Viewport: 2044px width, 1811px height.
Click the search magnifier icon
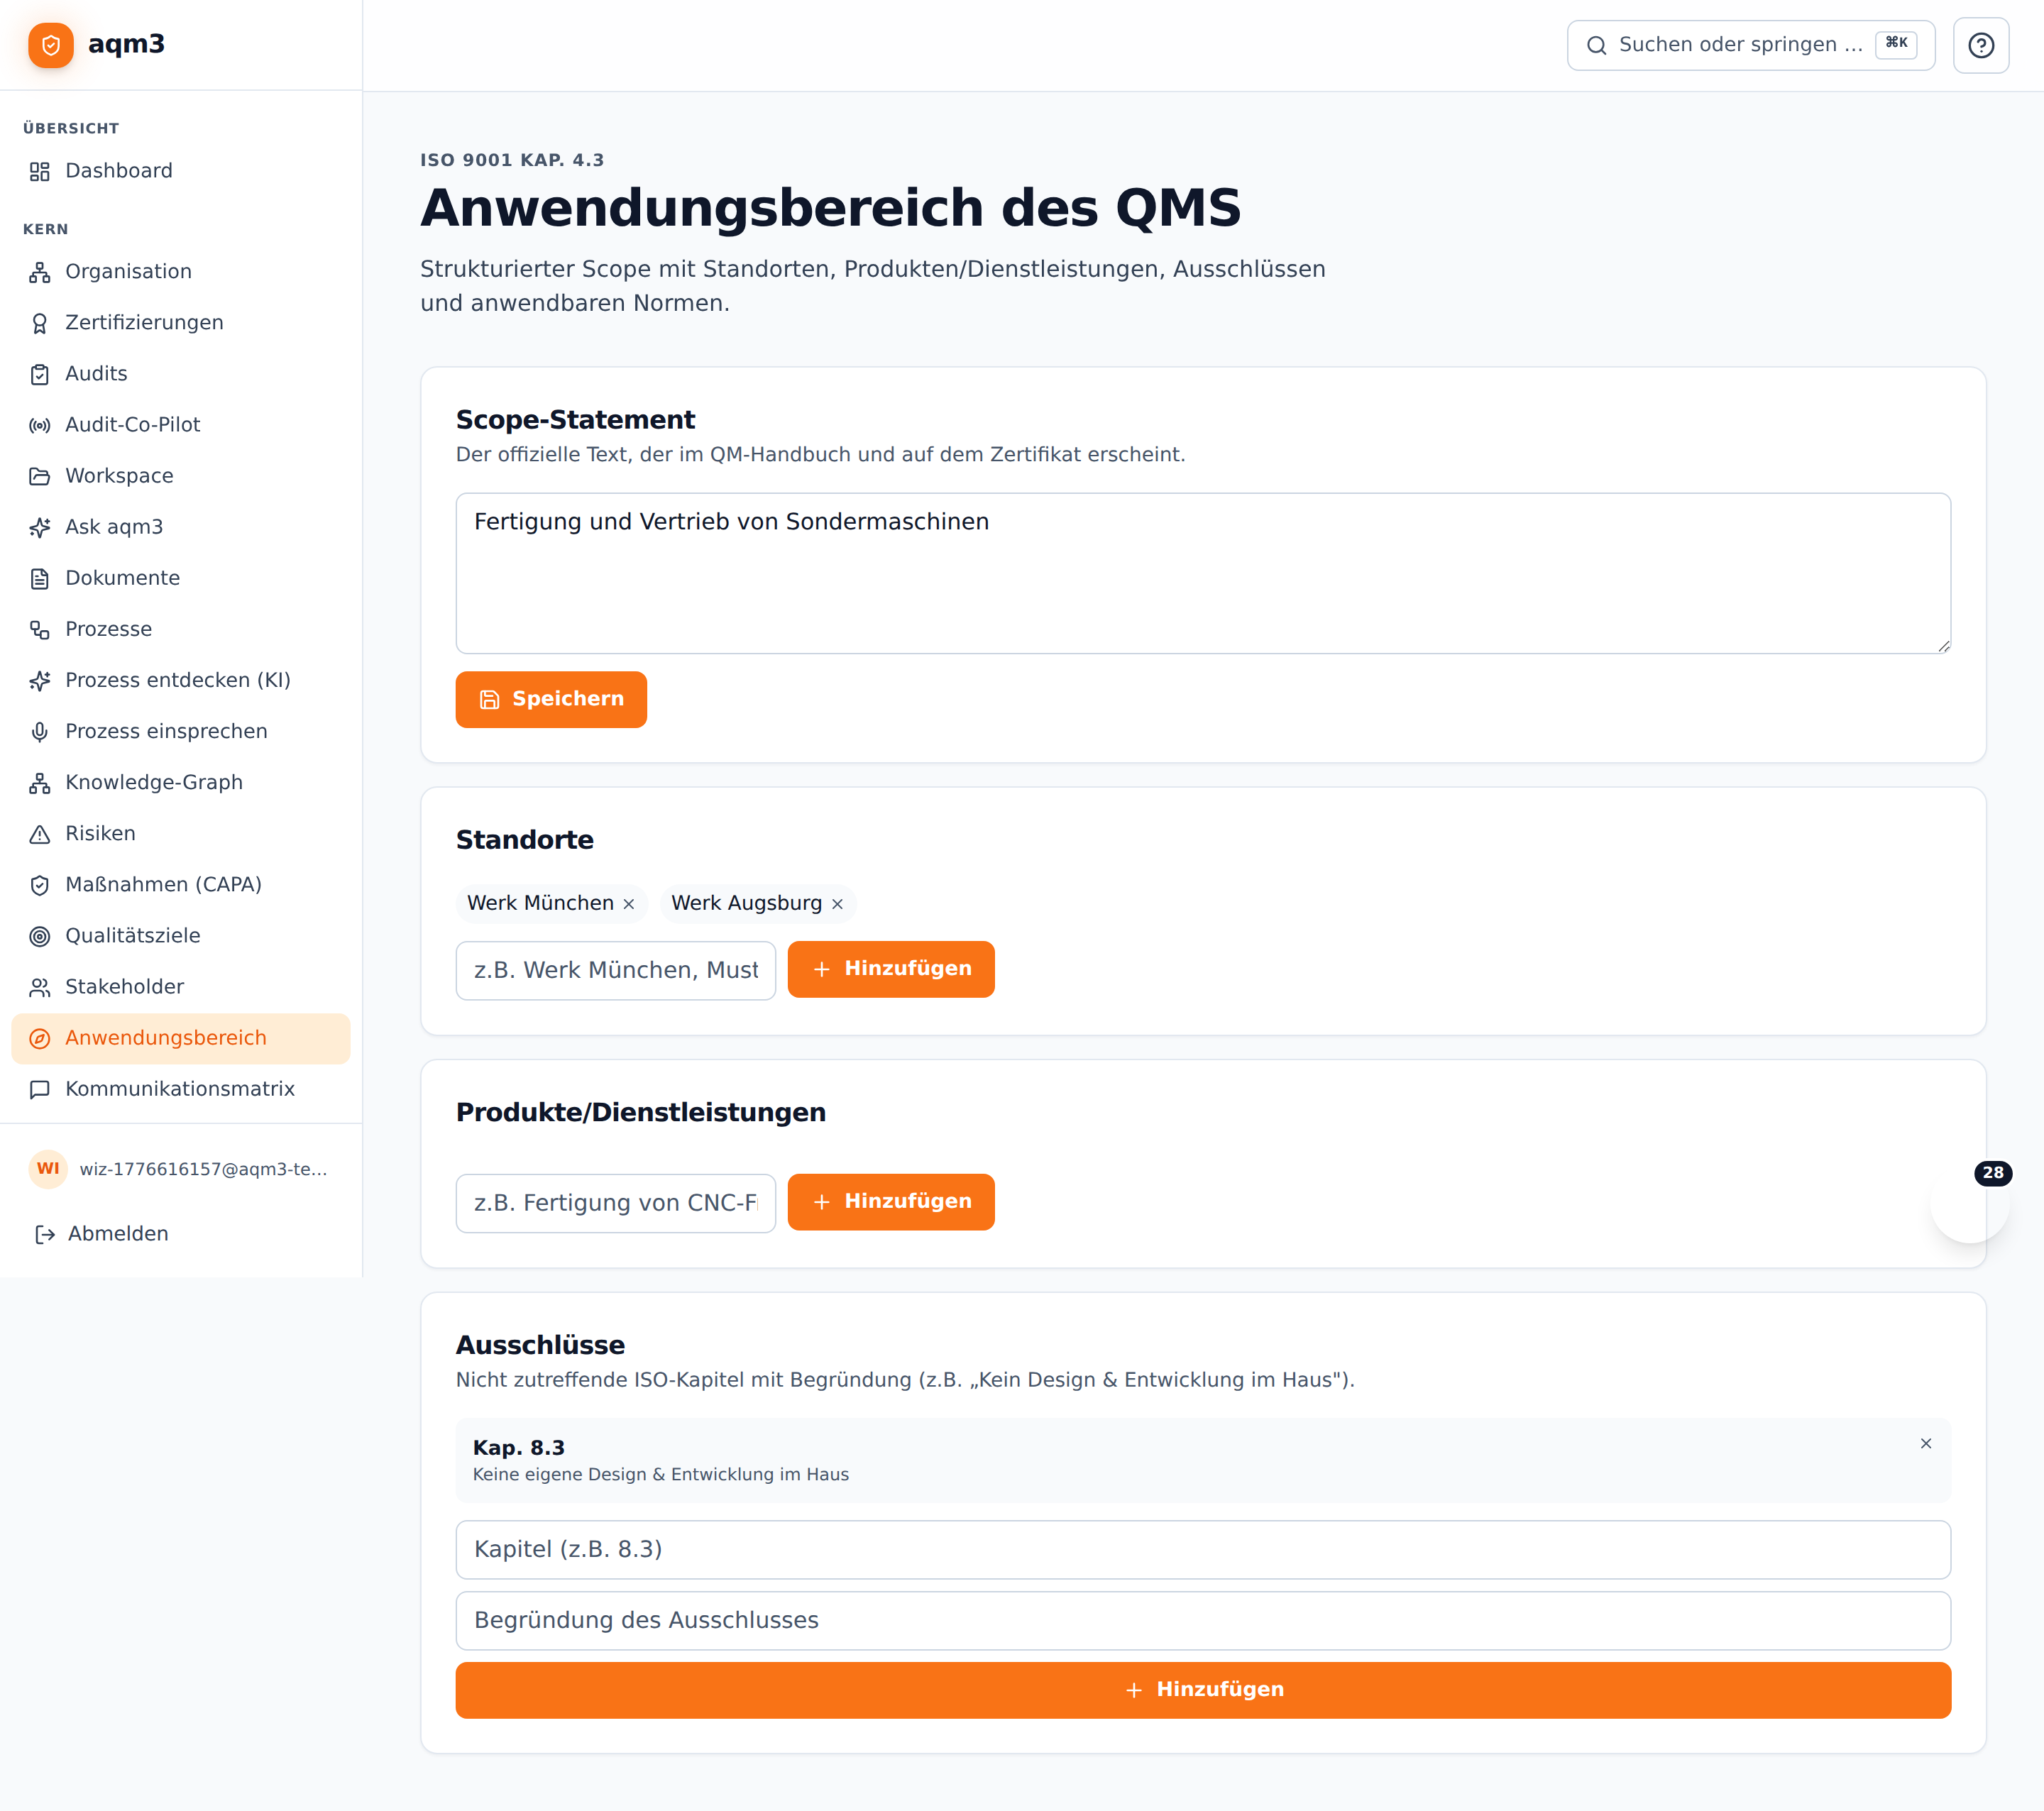coord(1596,45)
